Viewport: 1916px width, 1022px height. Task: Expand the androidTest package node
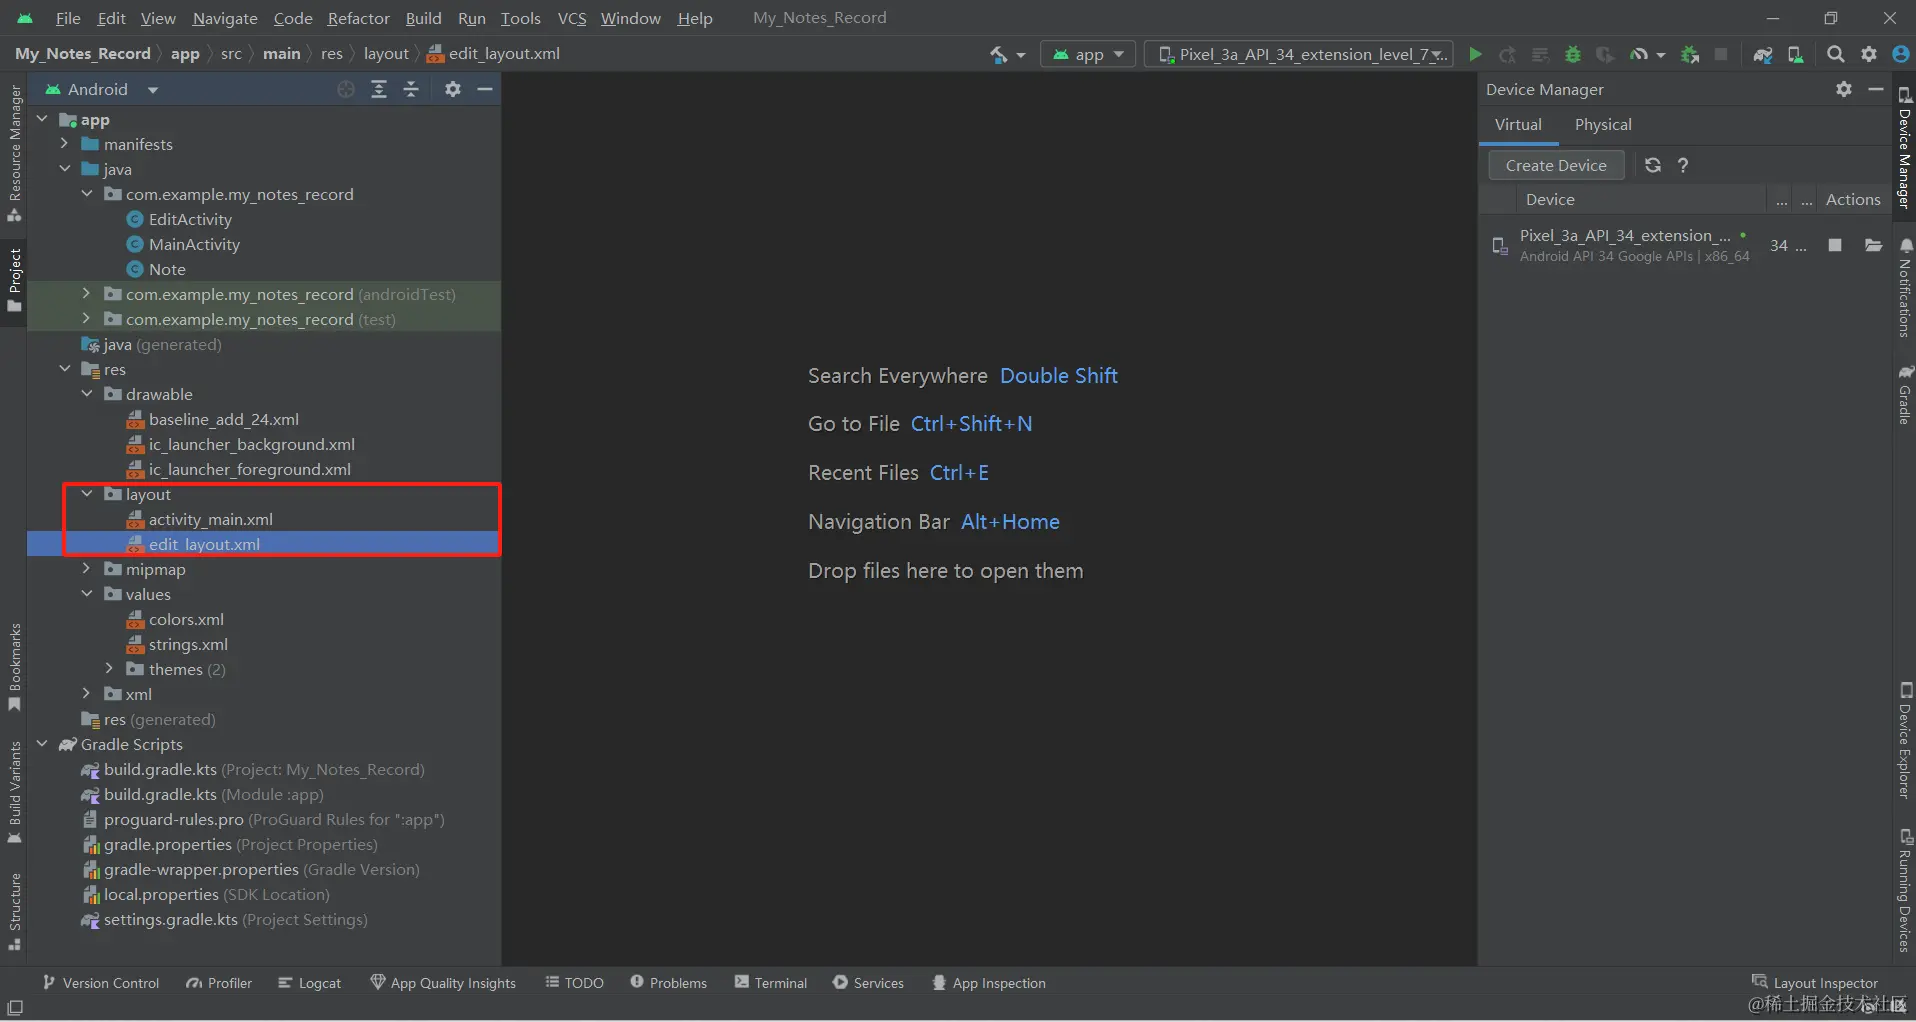[87, 294]
